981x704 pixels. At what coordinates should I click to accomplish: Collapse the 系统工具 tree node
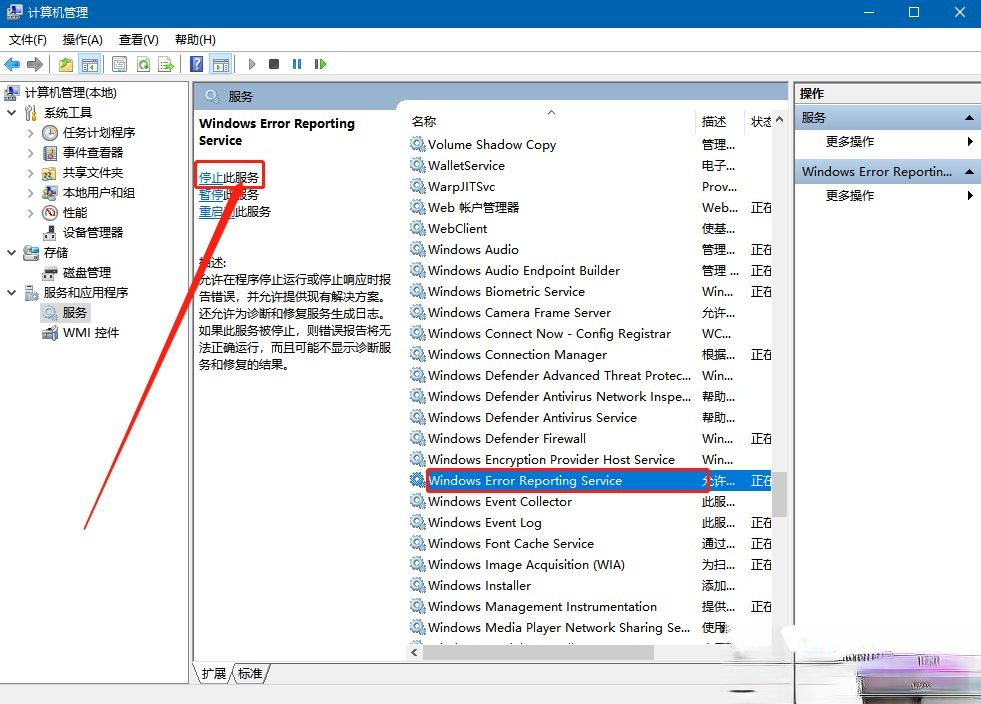coord(11,113)
